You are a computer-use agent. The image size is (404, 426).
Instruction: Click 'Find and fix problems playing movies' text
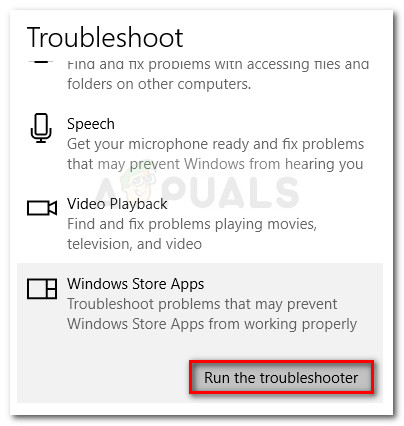(192, 224)
